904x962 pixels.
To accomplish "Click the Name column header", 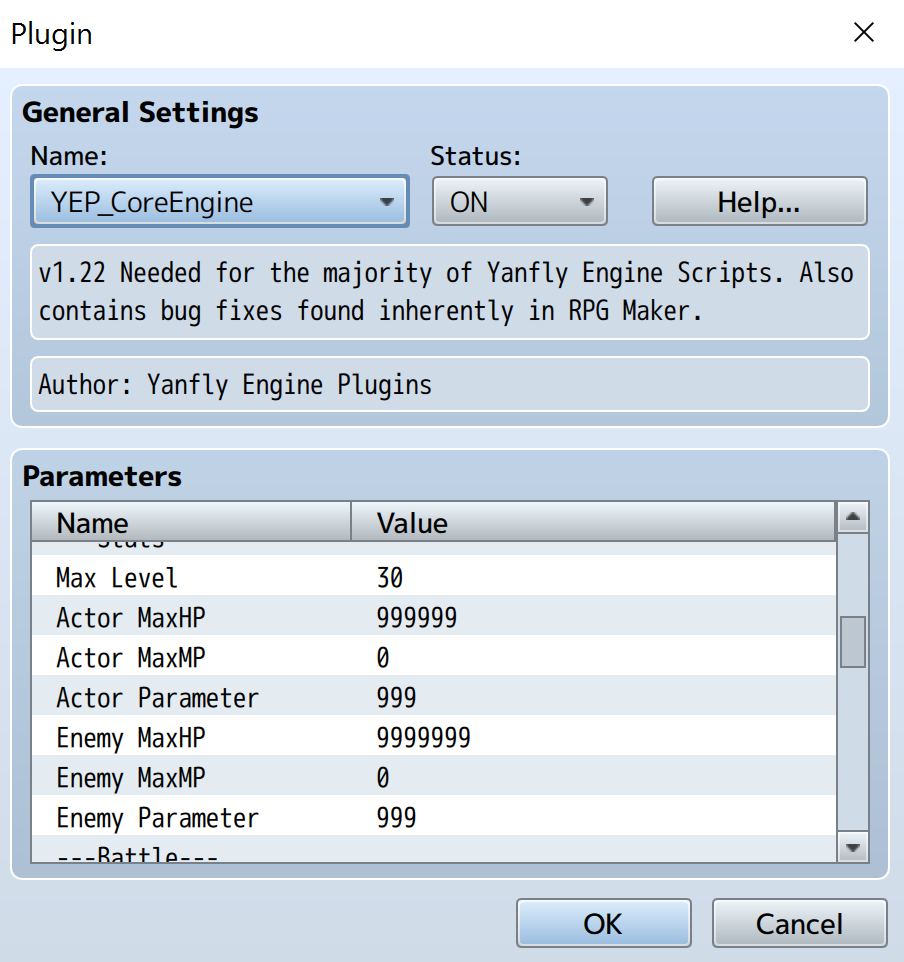I will point(190,523).
